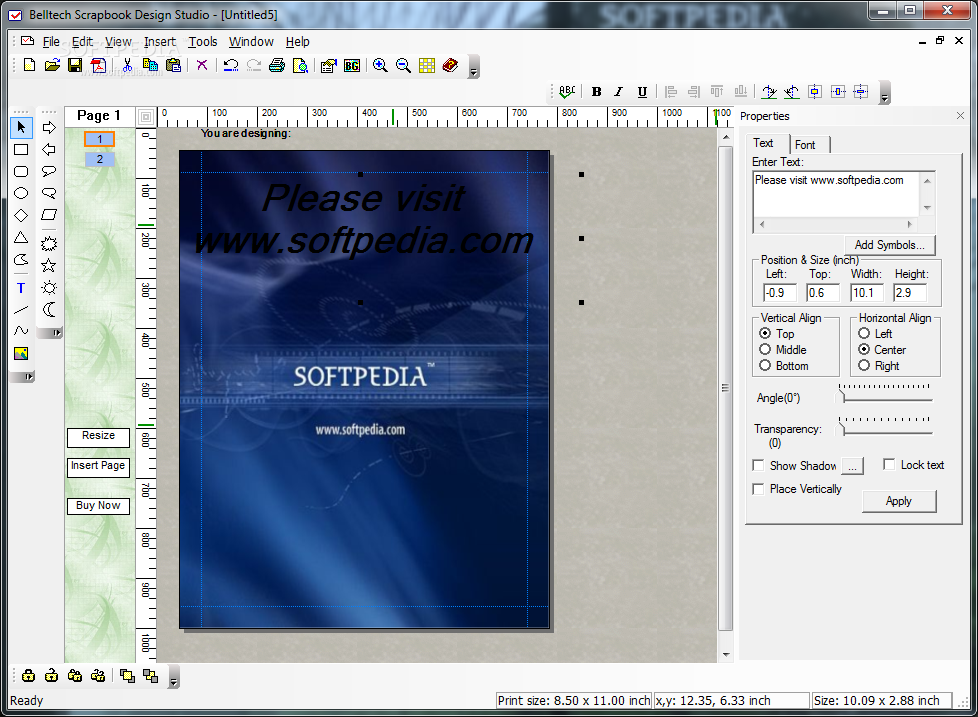The height and width of the screenshot is (717, 978).
Task: Select Center horizontal alignment
Action: point(864,350)
